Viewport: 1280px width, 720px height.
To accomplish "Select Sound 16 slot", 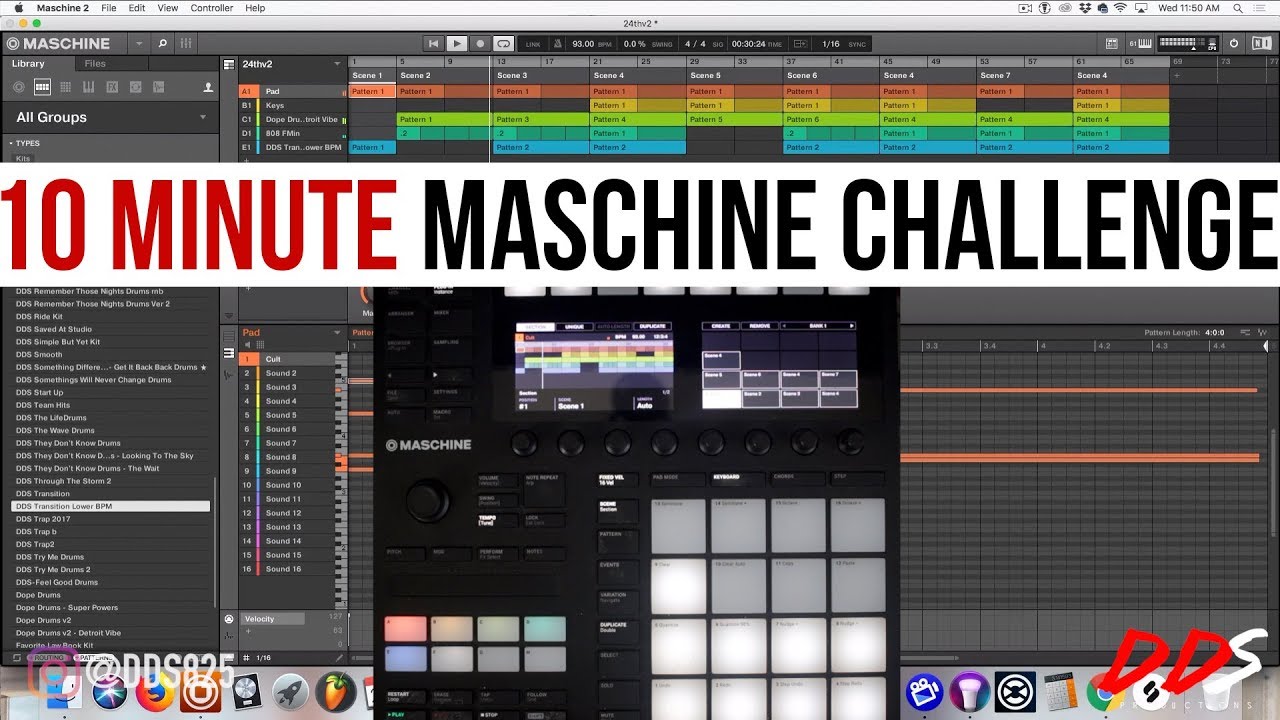I will [x=288, y=569].
